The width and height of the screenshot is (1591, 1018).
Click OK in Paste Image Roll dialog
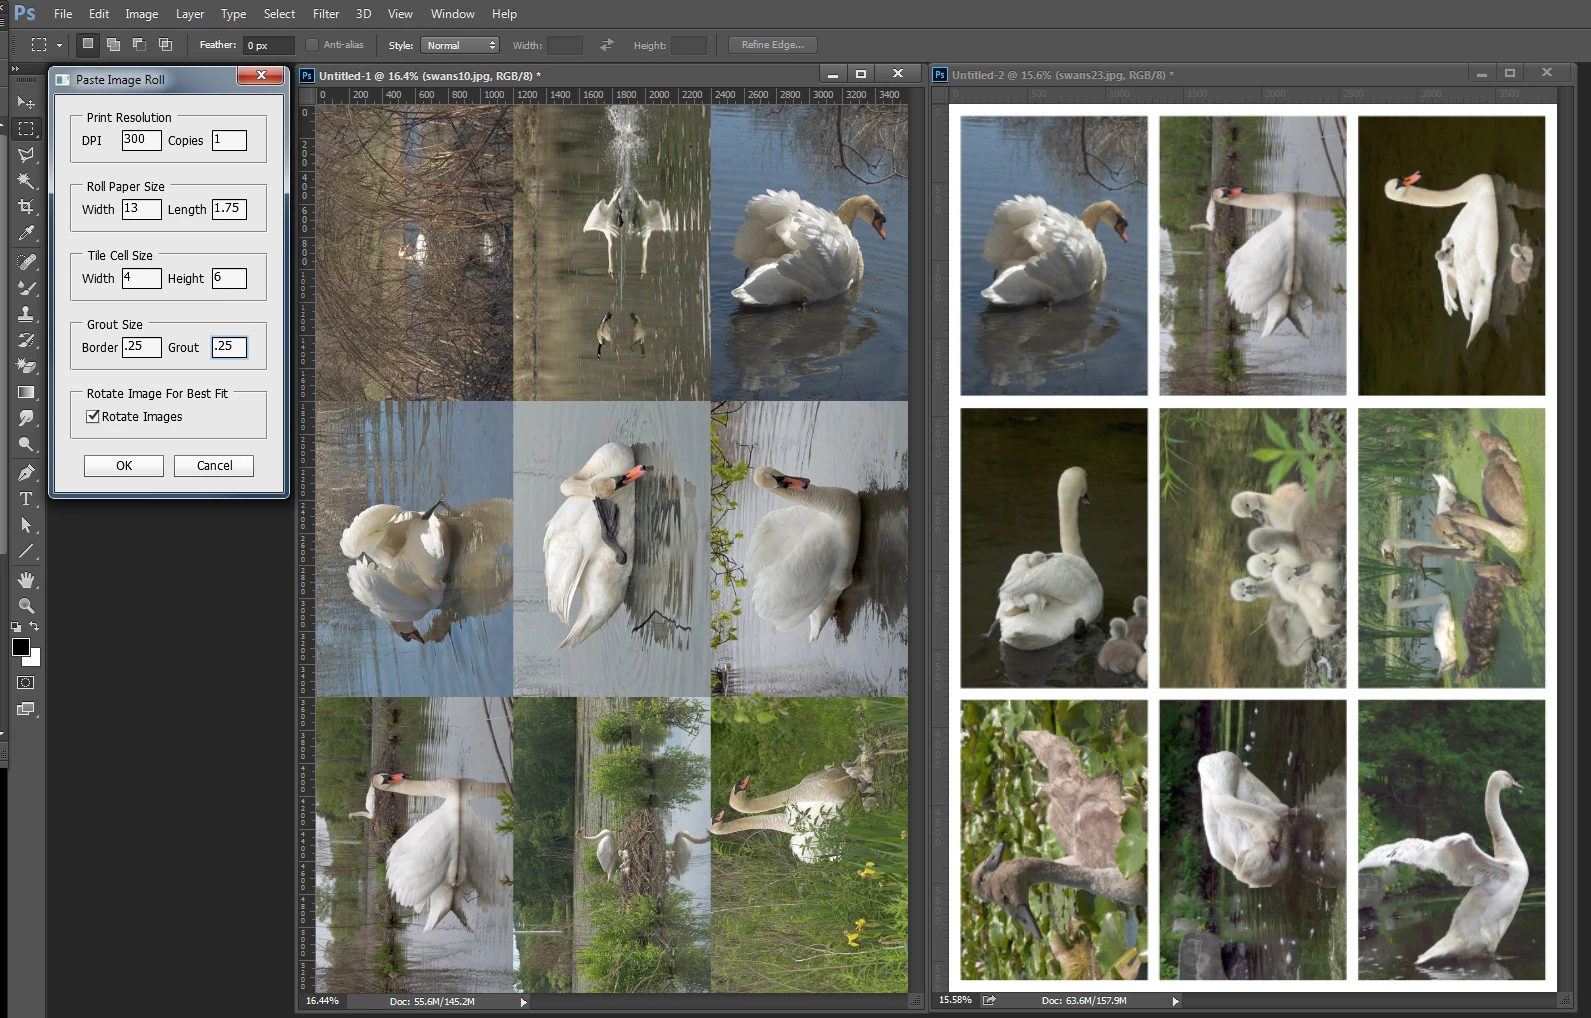tap(124, 466)
